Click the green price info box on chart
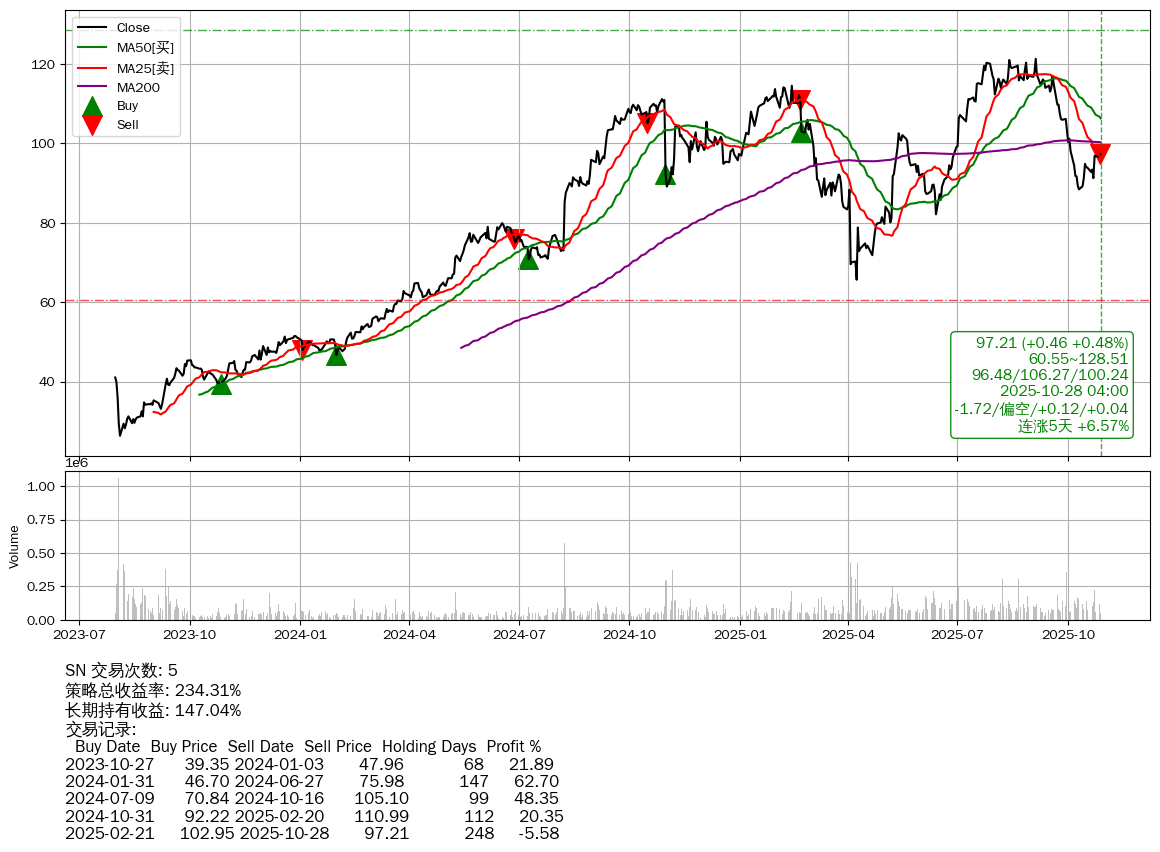This screenshot has height=852, width=1160. pos(1041,385)
